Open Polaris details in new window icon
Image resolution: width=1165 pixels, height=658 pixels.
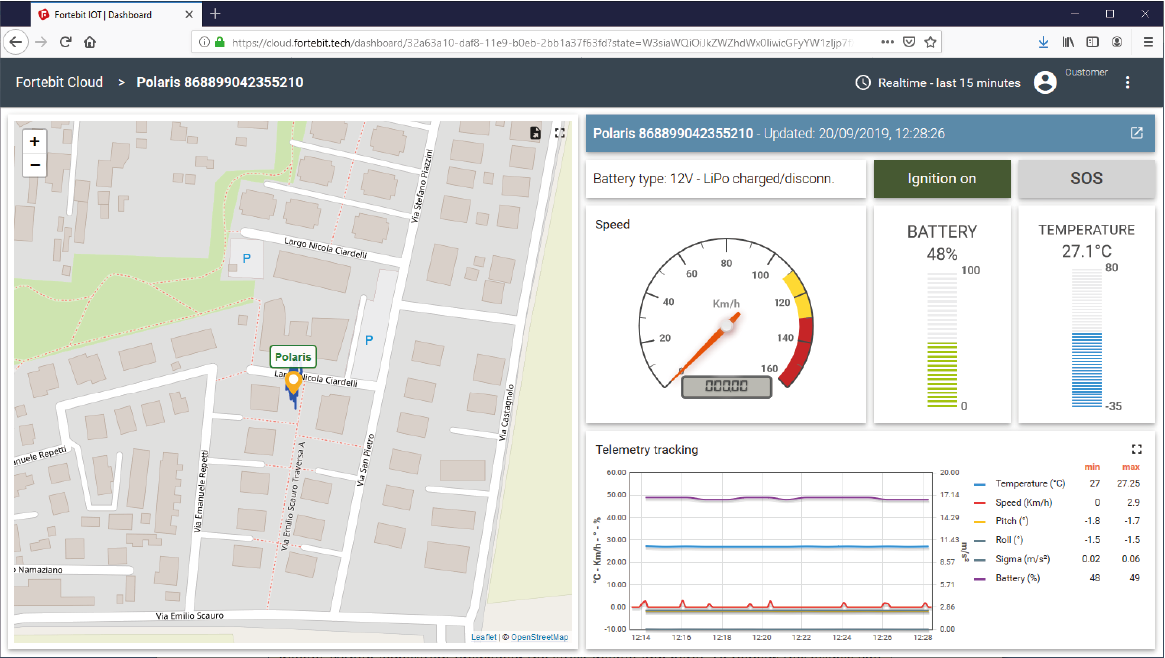click(1137, 133)
